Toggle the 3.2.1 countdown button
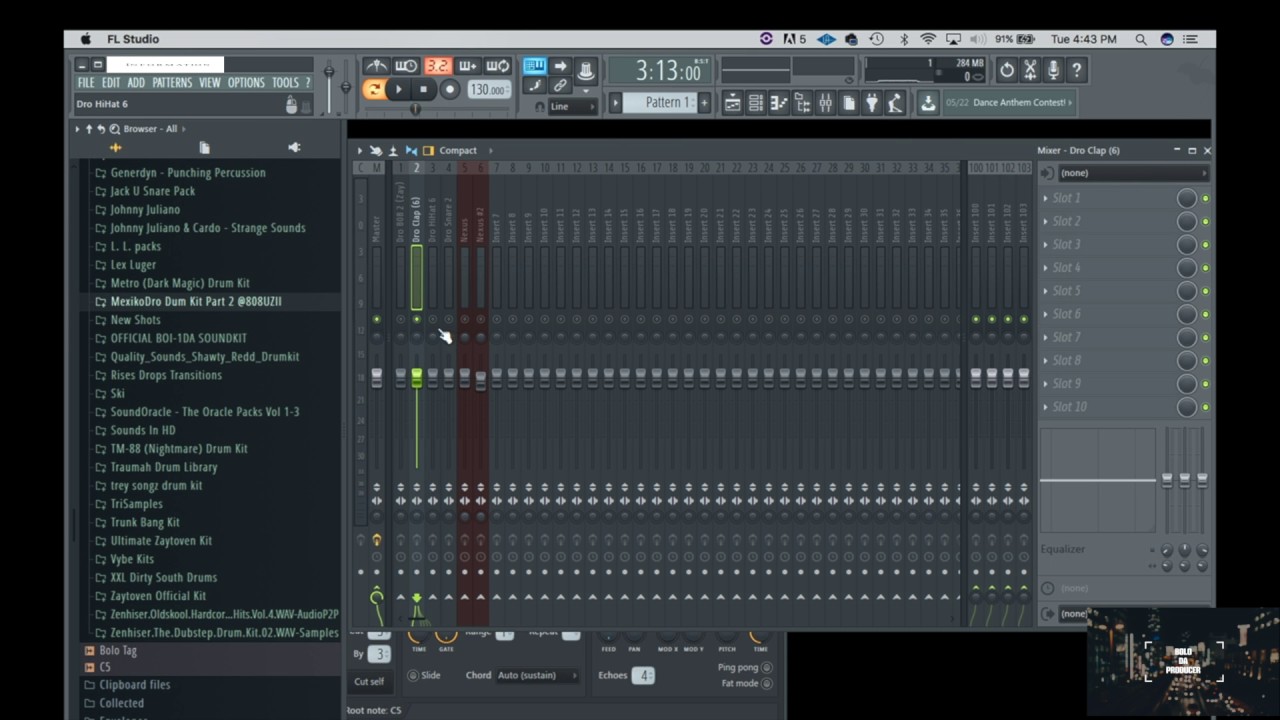The height and width of the screenshot is (720, 1280). coord(437,66)
